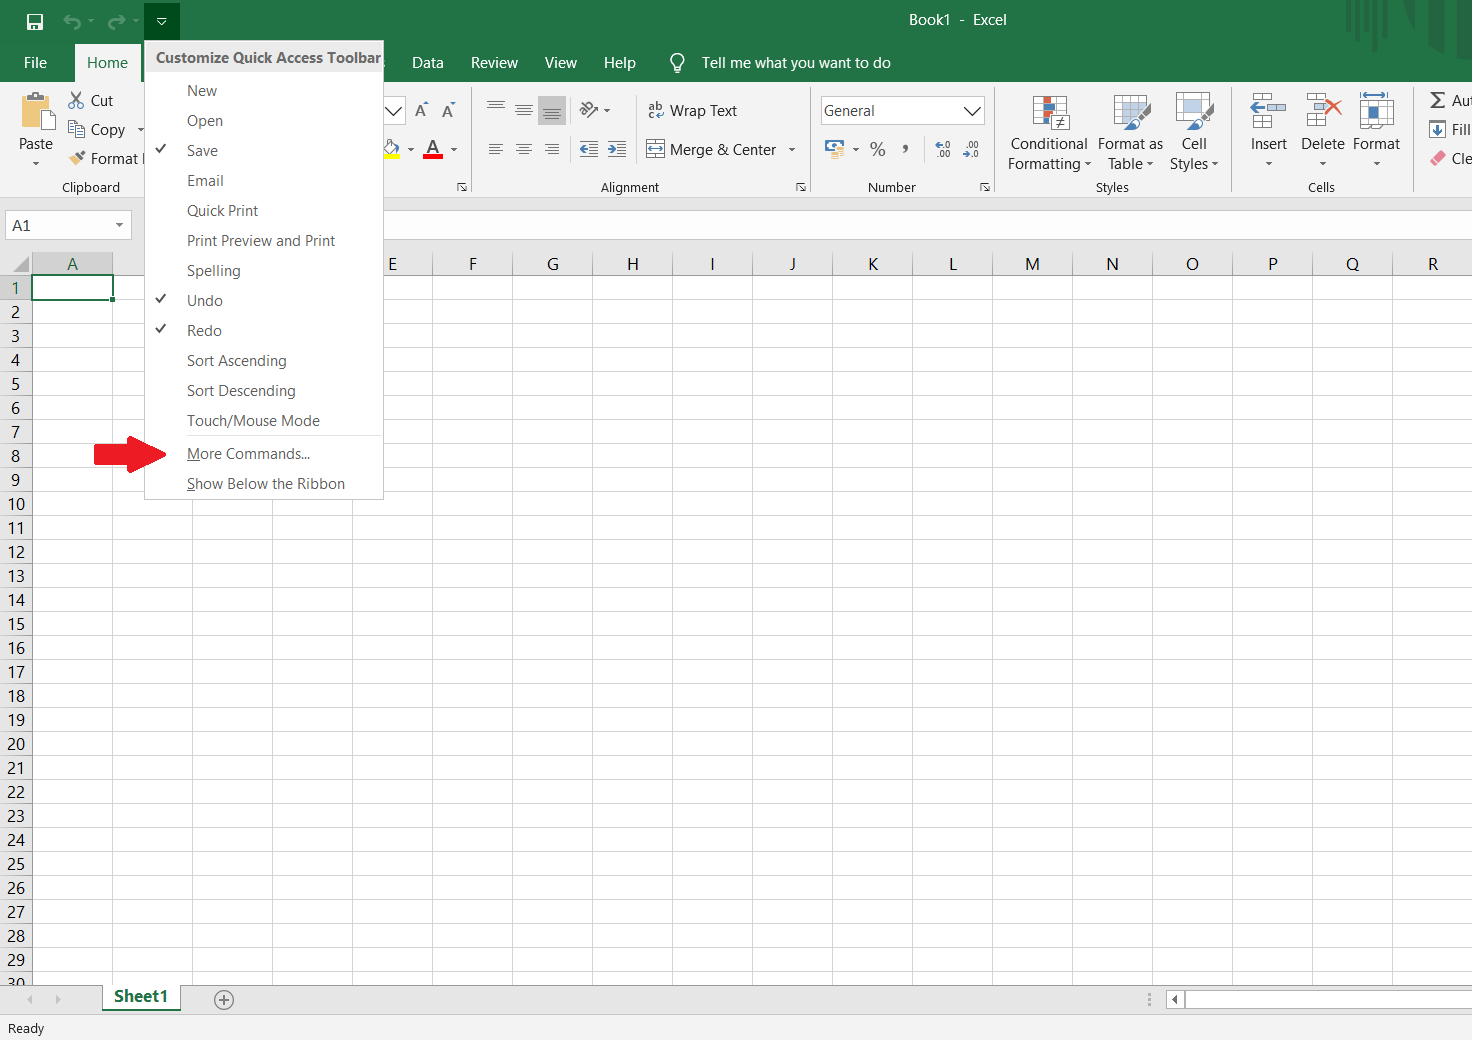Expand the Merge & Center dropdown arrow

point(792,149)
